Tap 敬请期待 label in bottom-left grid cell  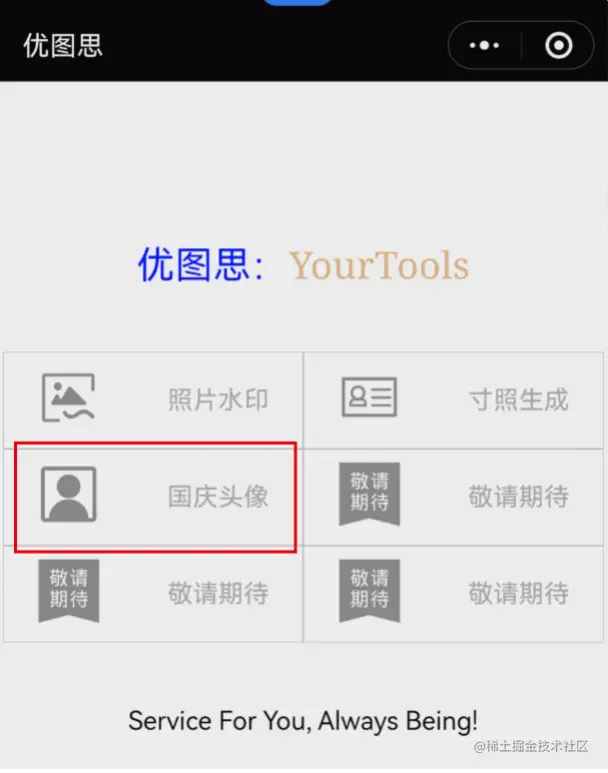click(x=218, y=593)
